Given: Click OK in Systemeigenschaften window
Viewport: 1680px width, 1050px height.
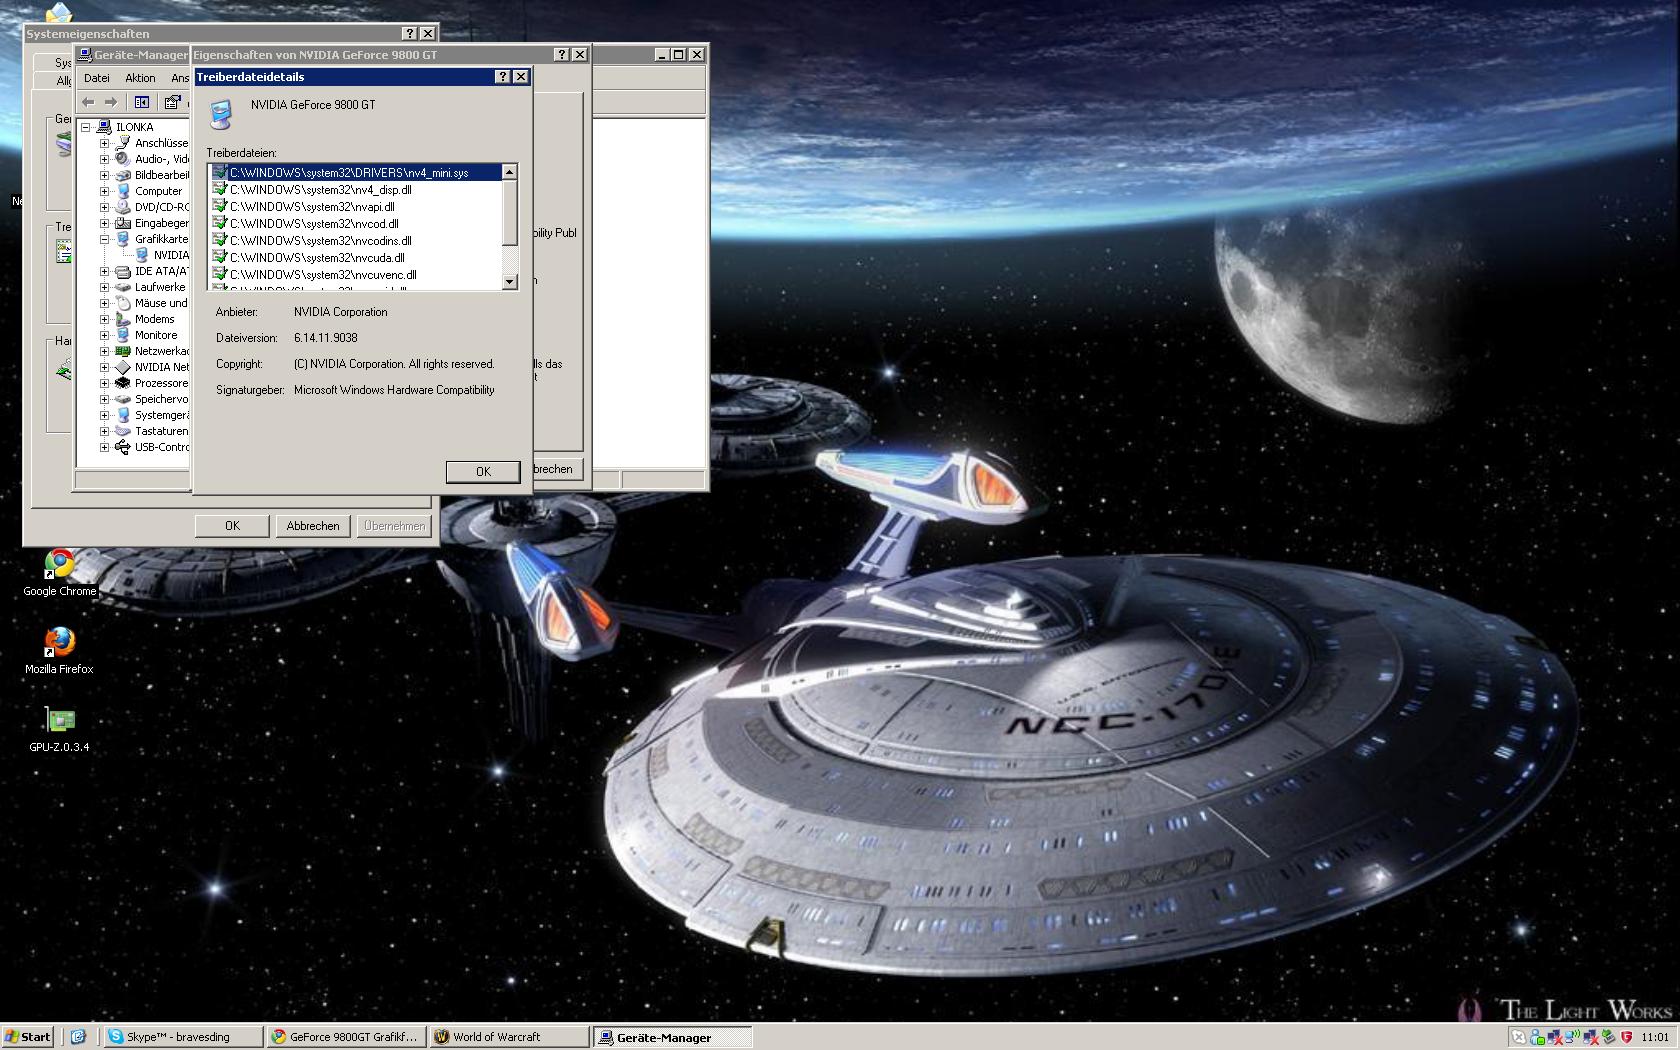Looking at the screenshot, I should click(x=232, y=526).
